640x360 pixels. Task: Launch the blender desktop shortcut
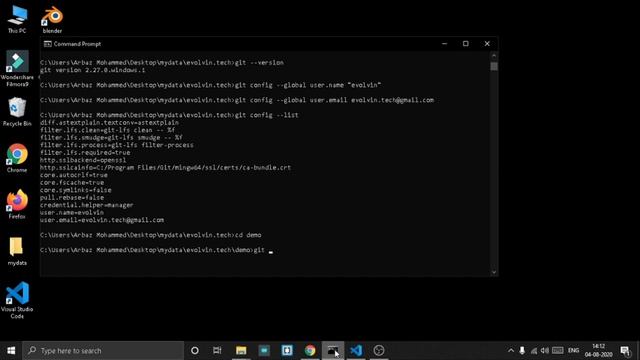pyautogui.click(x=52, y=20)
